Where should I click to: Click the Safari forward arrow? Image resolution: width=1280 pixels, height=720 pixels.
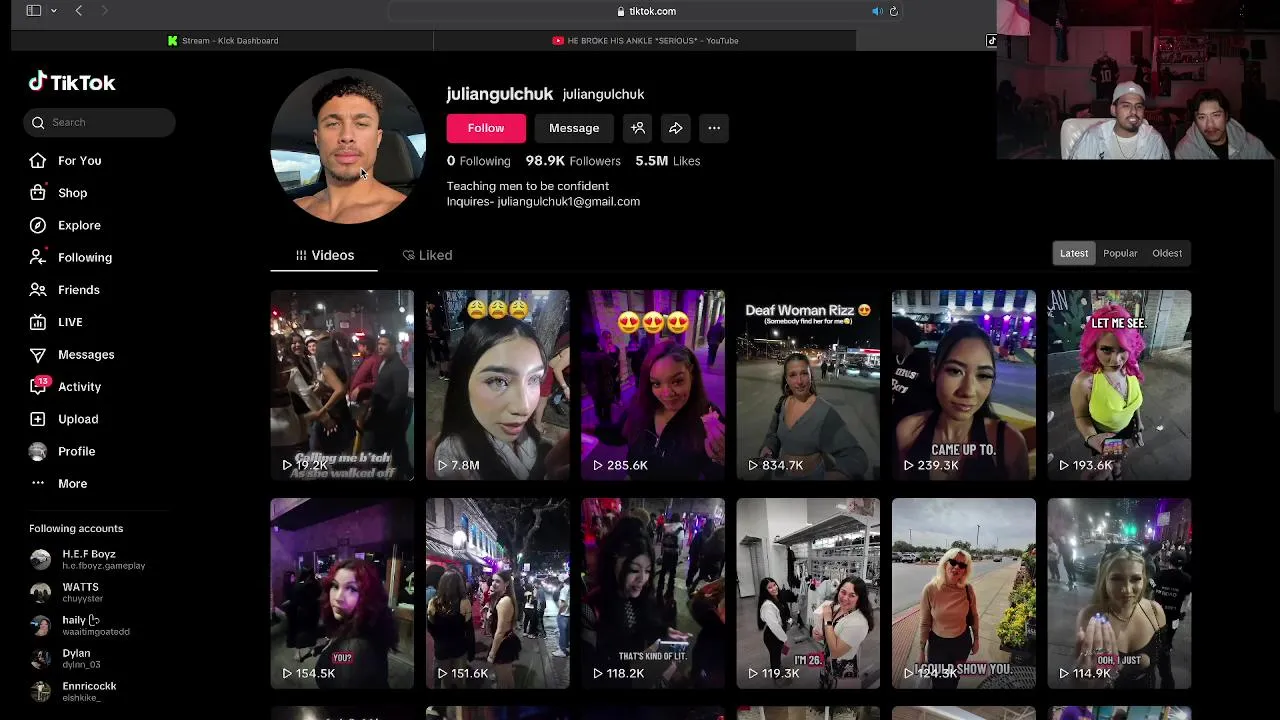(x=104, y=11)
